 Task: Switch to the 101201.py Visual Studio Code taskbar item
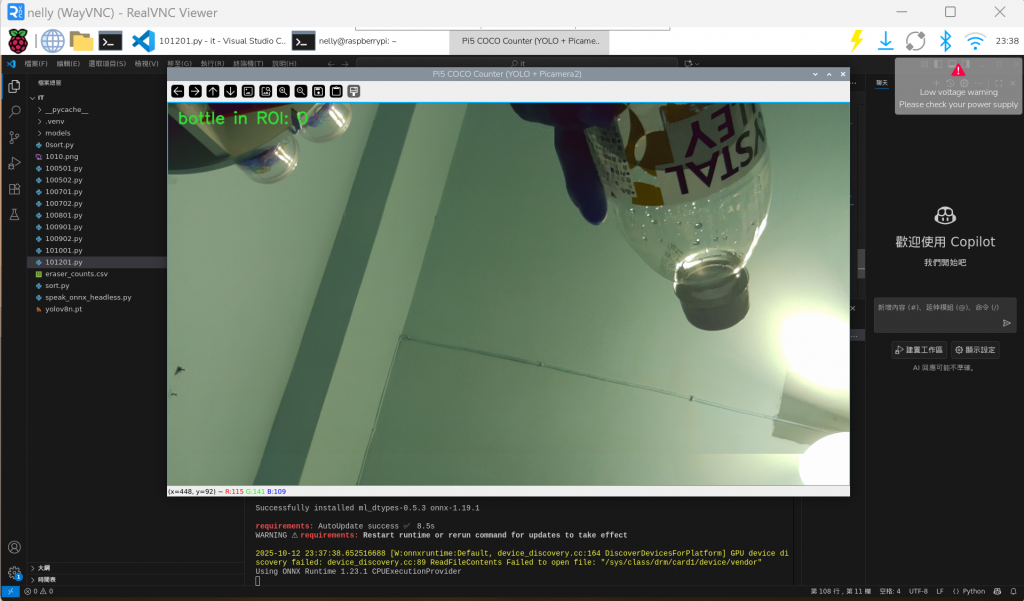pyautogui.click(x=209, y=41)
